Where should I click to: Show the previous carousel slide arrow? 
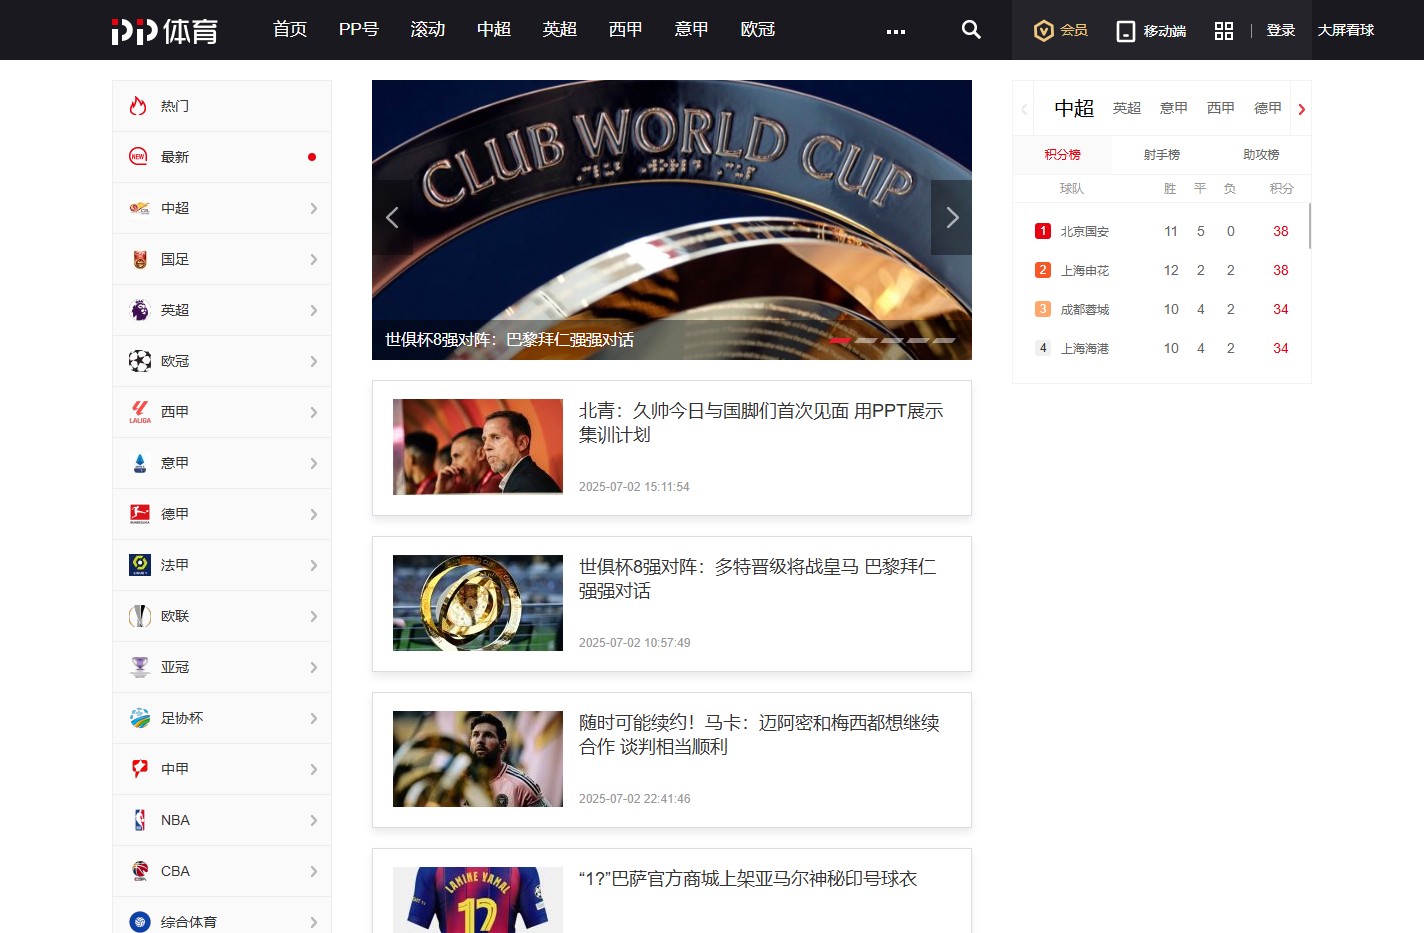click(x=392, y=217)
